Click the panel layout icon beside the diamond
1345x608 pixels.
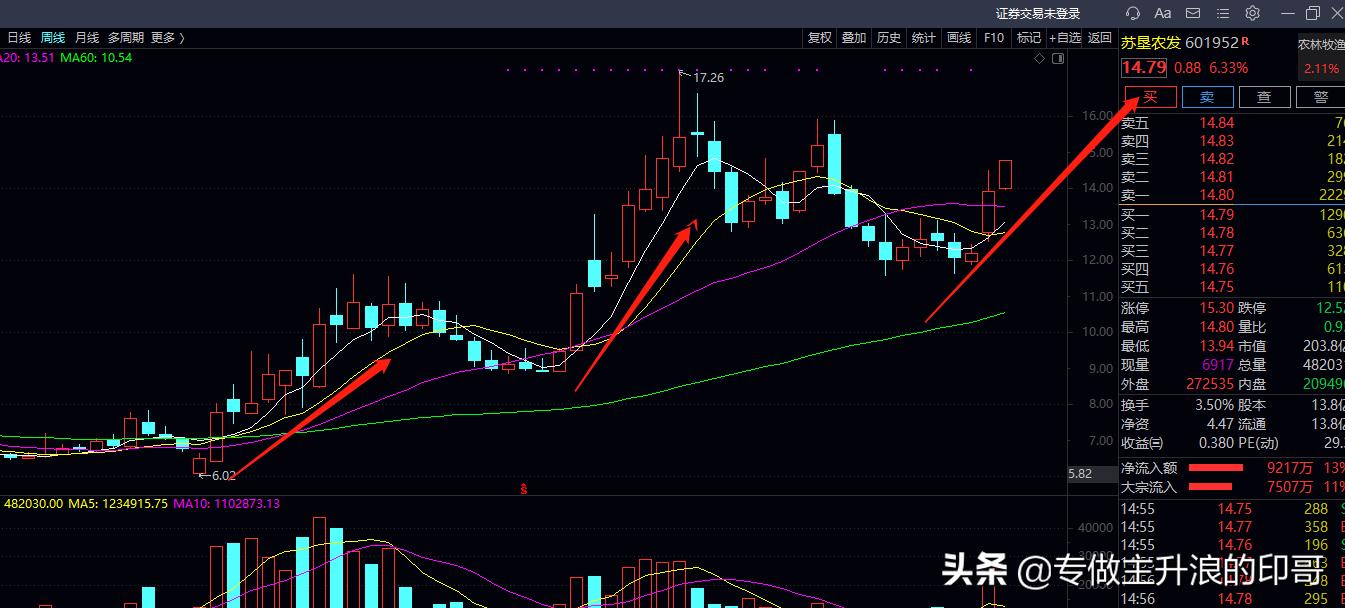pyautogui.click(x=1058, y=58)
